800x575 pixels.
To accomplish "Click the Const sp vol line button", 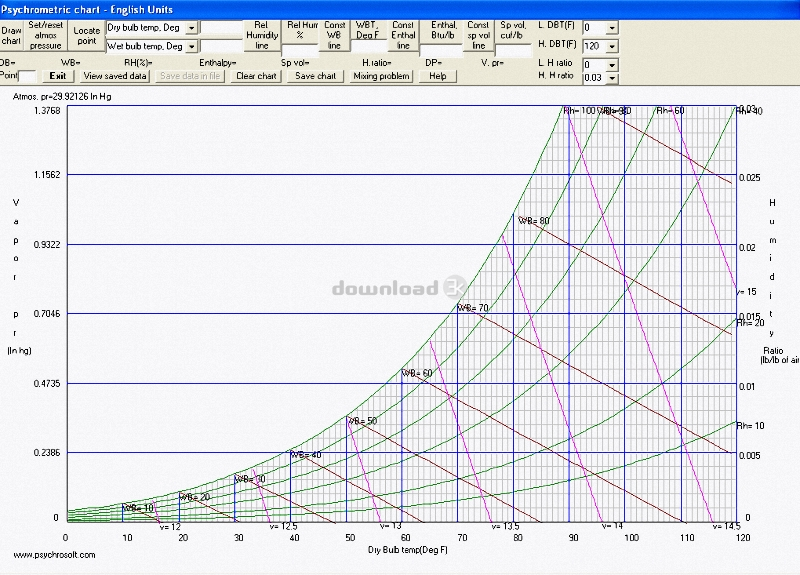I will (x=479, y=36).
